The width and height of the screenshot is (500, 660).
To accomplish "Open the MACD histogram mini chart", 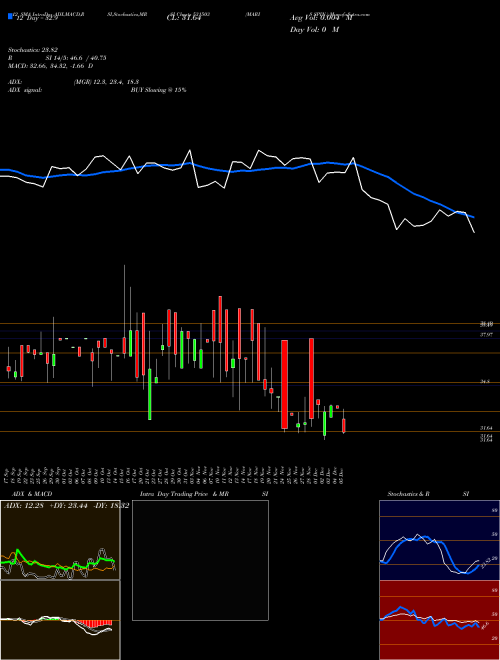I will [x=60, y=620].
